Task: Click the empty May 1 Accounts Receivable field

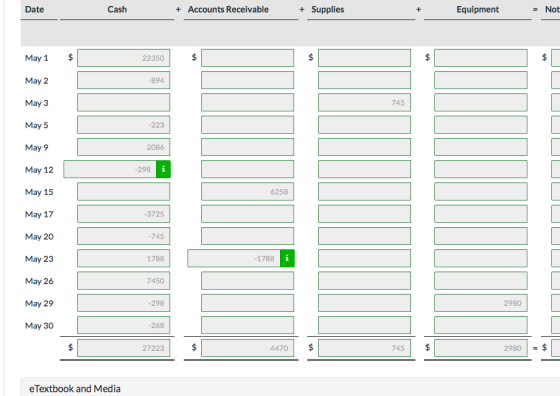Action: click(x=248, y=58)
